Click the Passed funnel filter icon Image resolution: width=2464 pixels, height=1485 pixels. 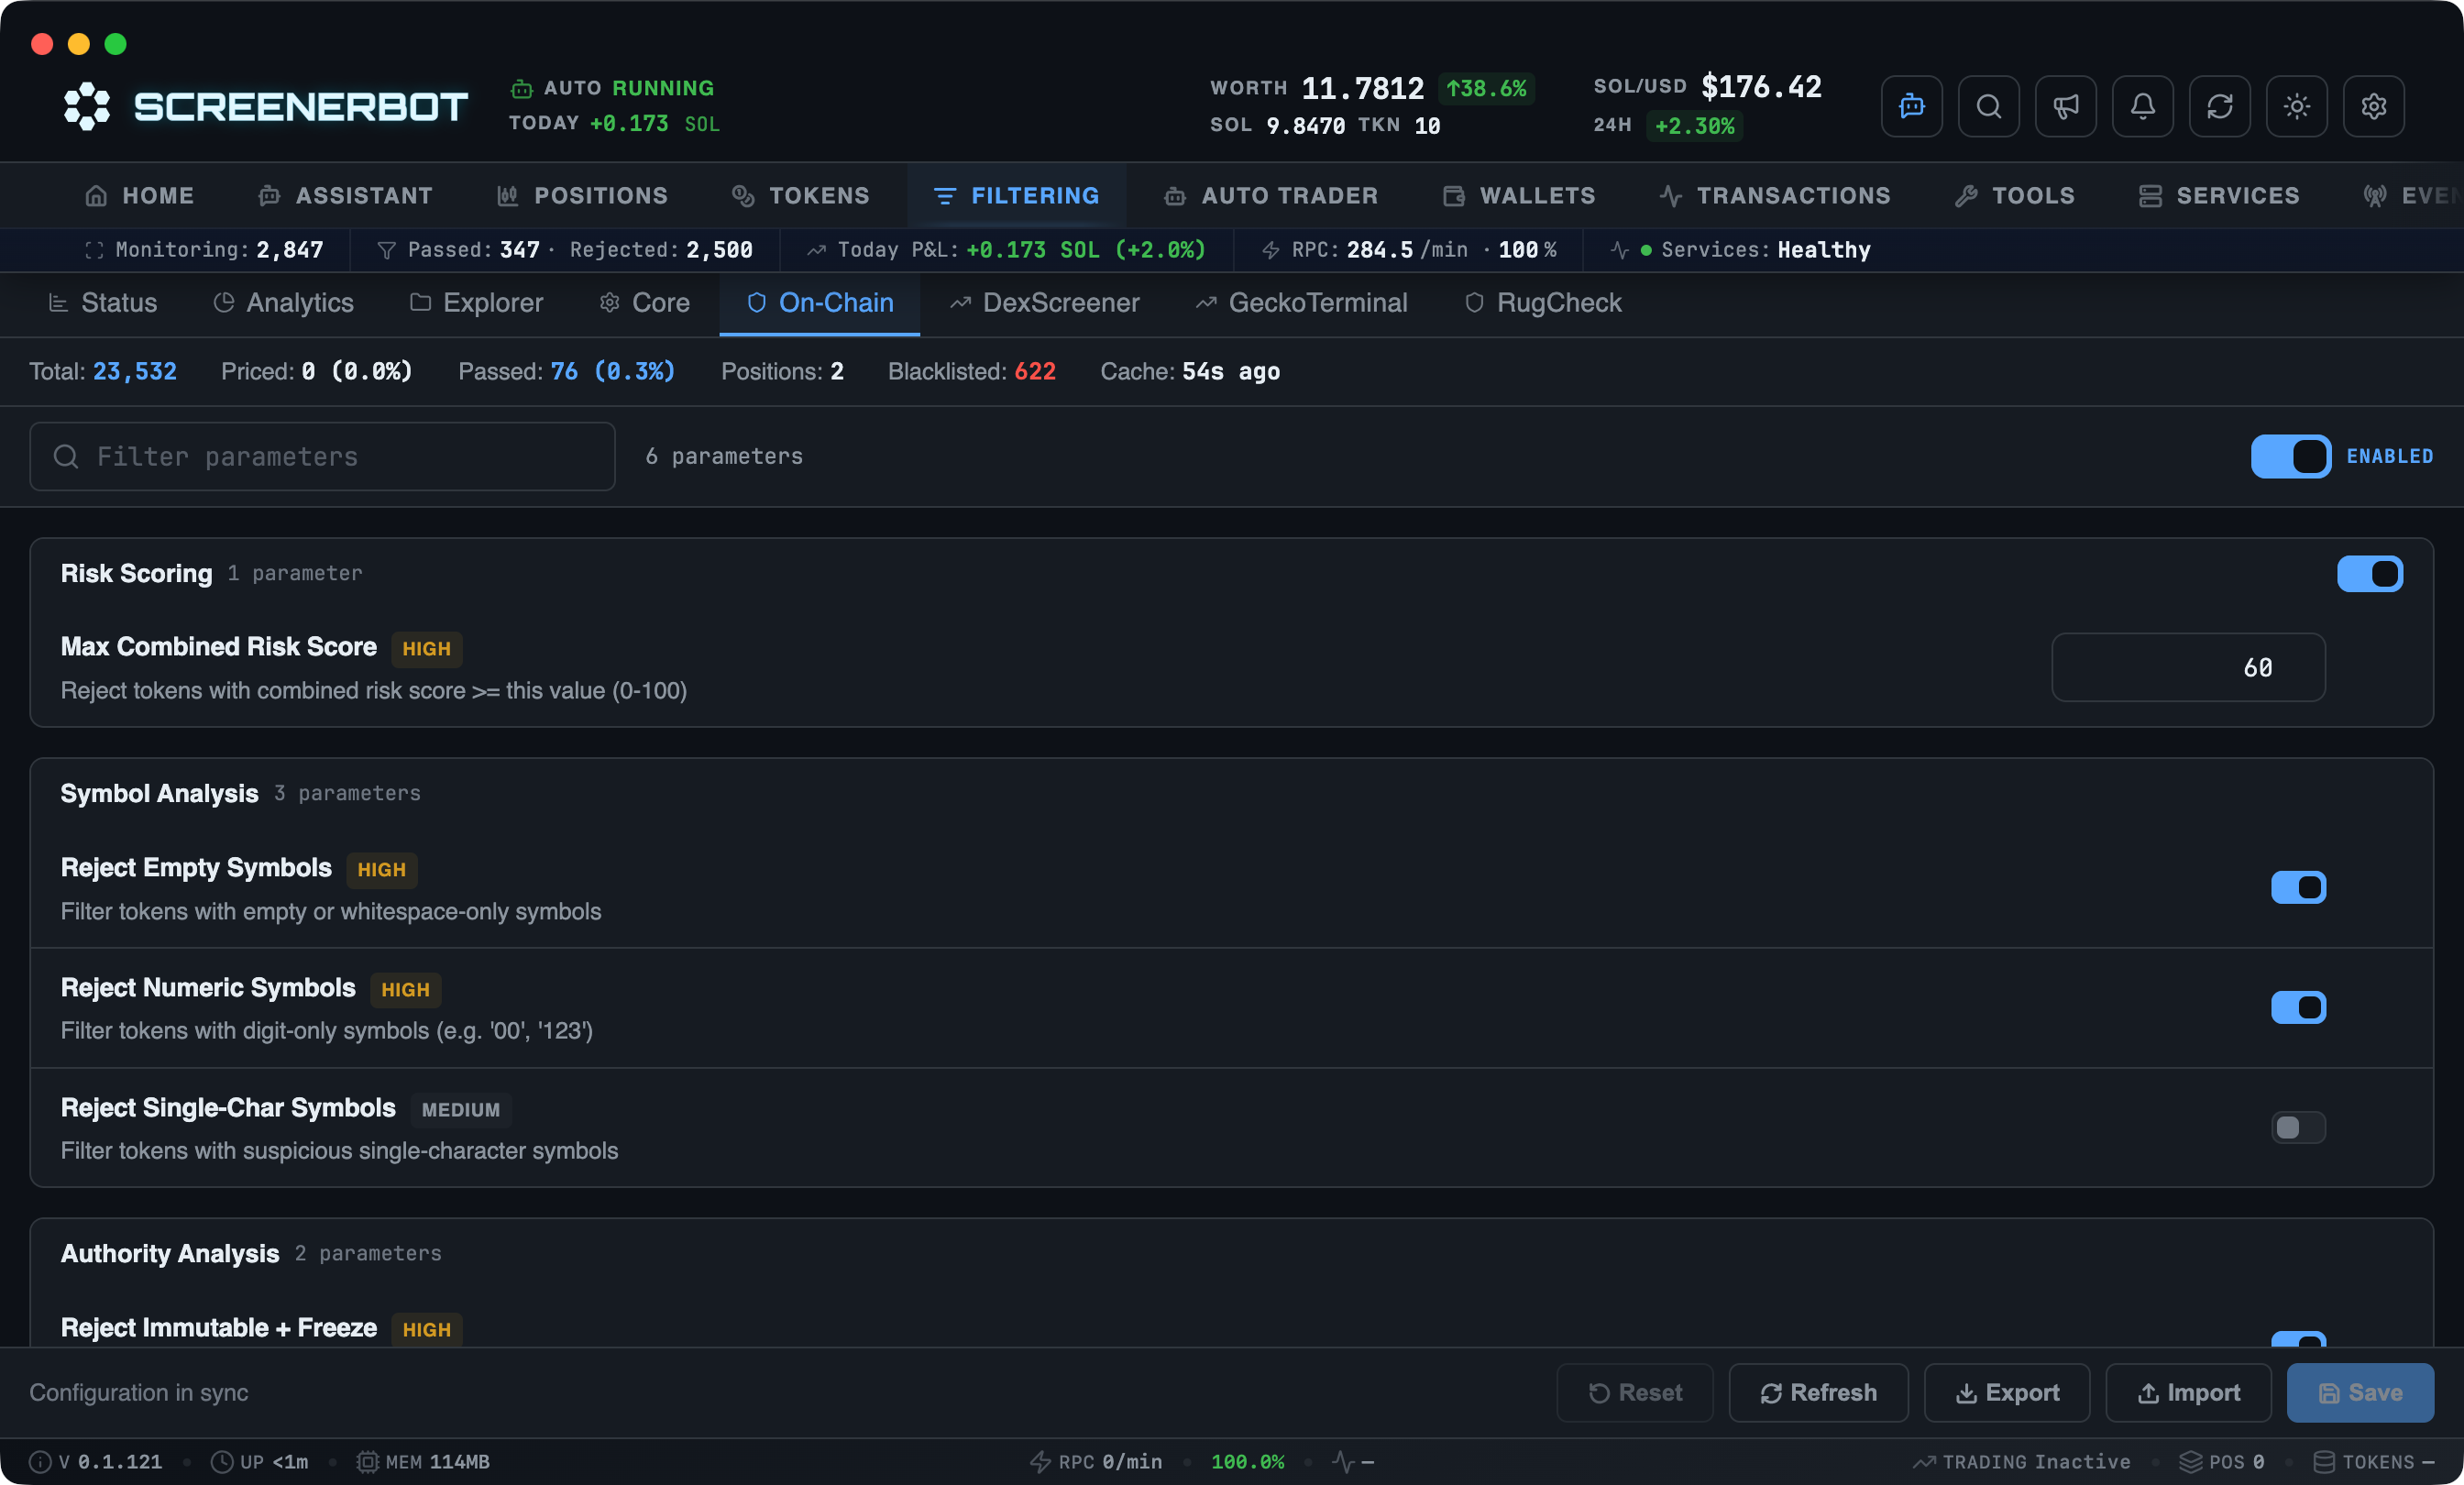386,250
